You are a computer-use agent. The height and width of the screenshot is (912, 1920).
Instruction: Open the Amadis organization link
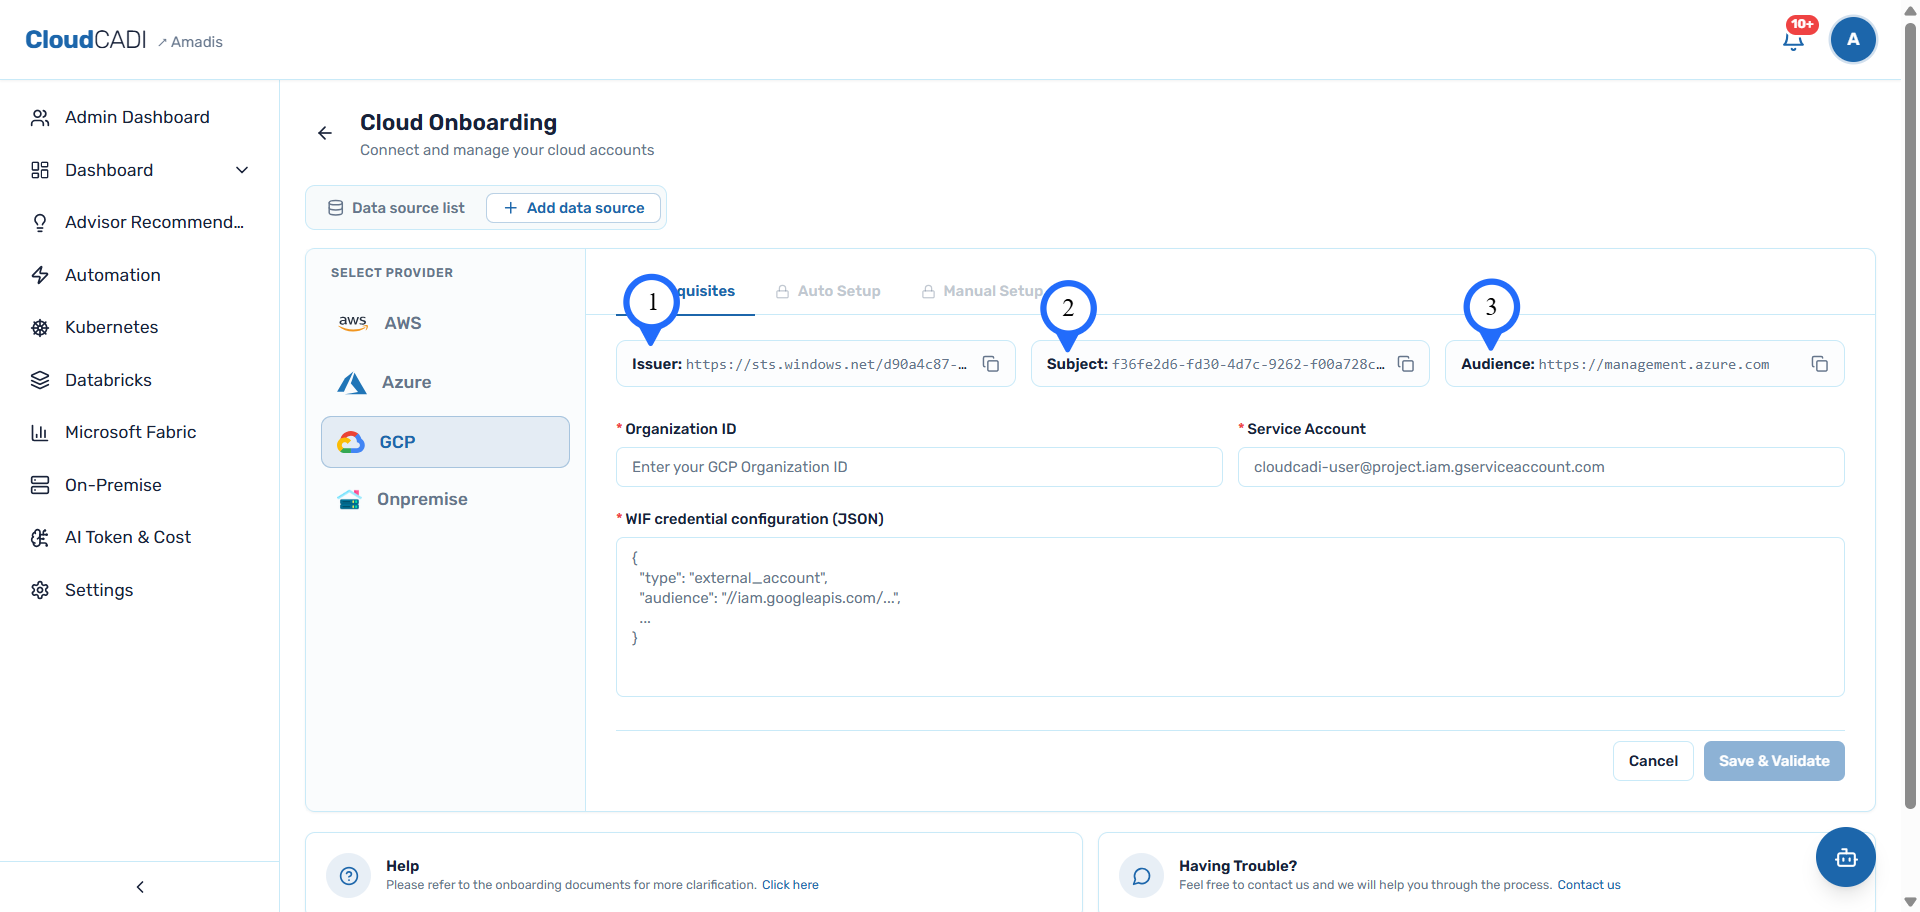pyautogui.click(x=190, y=42)
